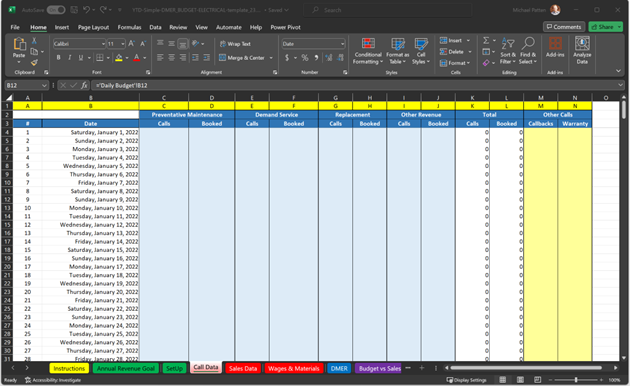Open the Page Layout tab
The height and width of the screenshot is (386, 630).
(93, 27)
